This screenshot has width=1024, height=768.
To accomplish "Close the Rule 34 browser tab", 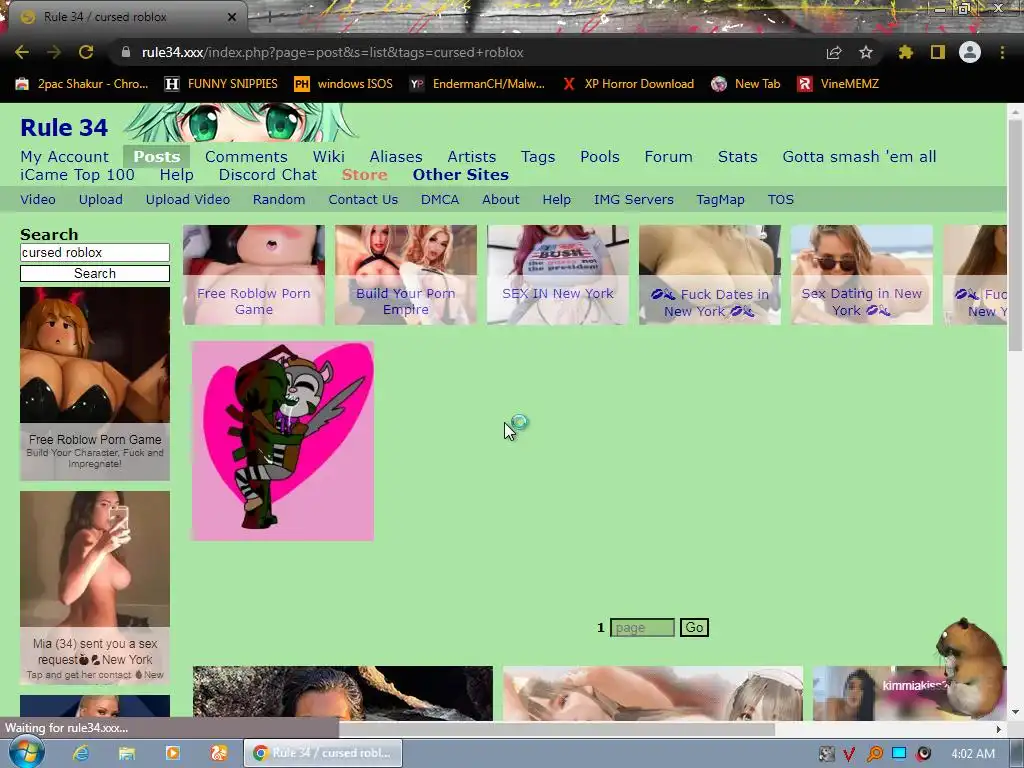I will click(x=232, y=17).
